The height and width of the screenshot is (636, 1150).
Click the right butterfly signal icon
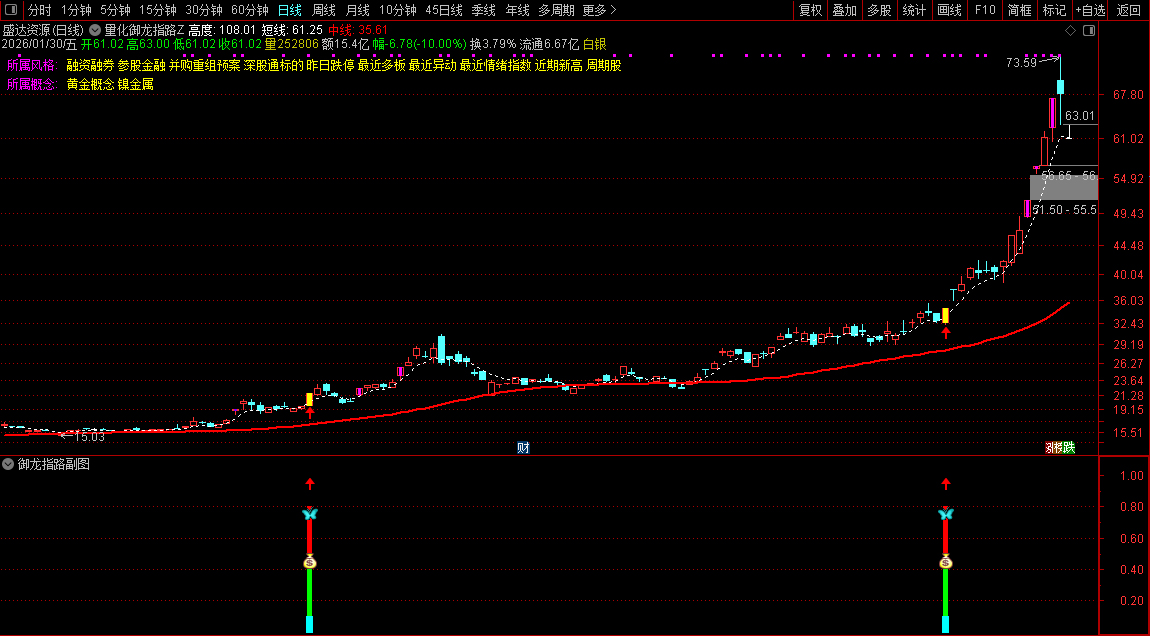(945, 513)
